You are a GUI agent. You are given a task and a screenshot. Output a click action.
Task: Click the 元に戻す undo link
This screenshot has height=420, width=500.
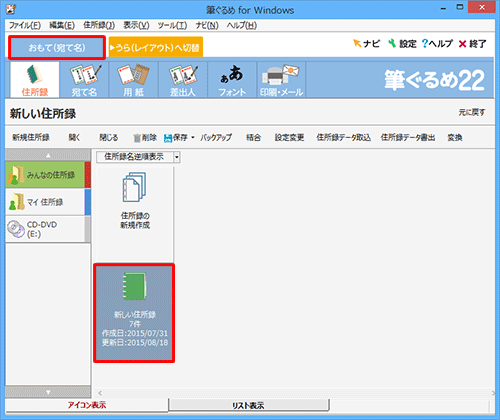coord(472,113)
